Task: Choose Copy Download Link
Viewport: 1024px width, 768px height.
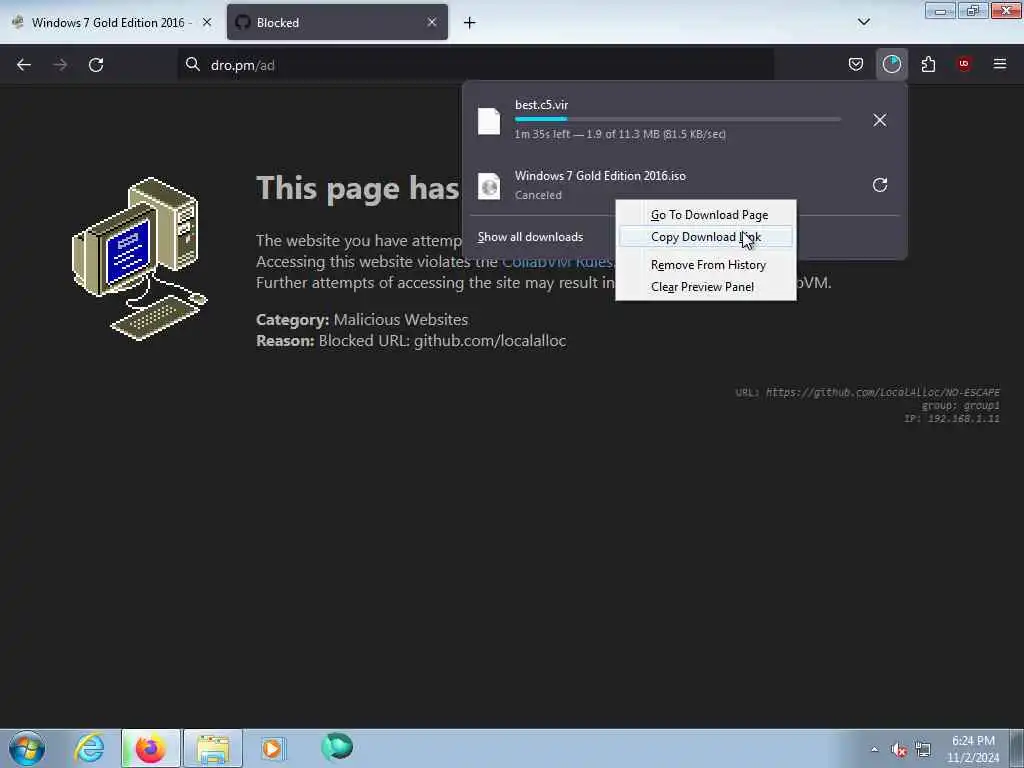Action: 706,236
